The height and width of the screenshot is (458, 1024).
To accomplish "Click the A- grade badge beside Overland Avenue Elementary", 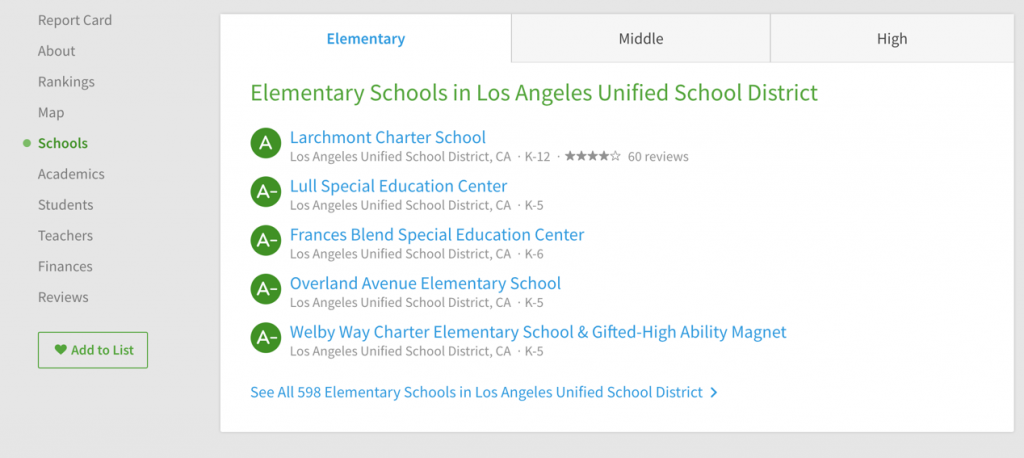I will click(x=266, y=289).
